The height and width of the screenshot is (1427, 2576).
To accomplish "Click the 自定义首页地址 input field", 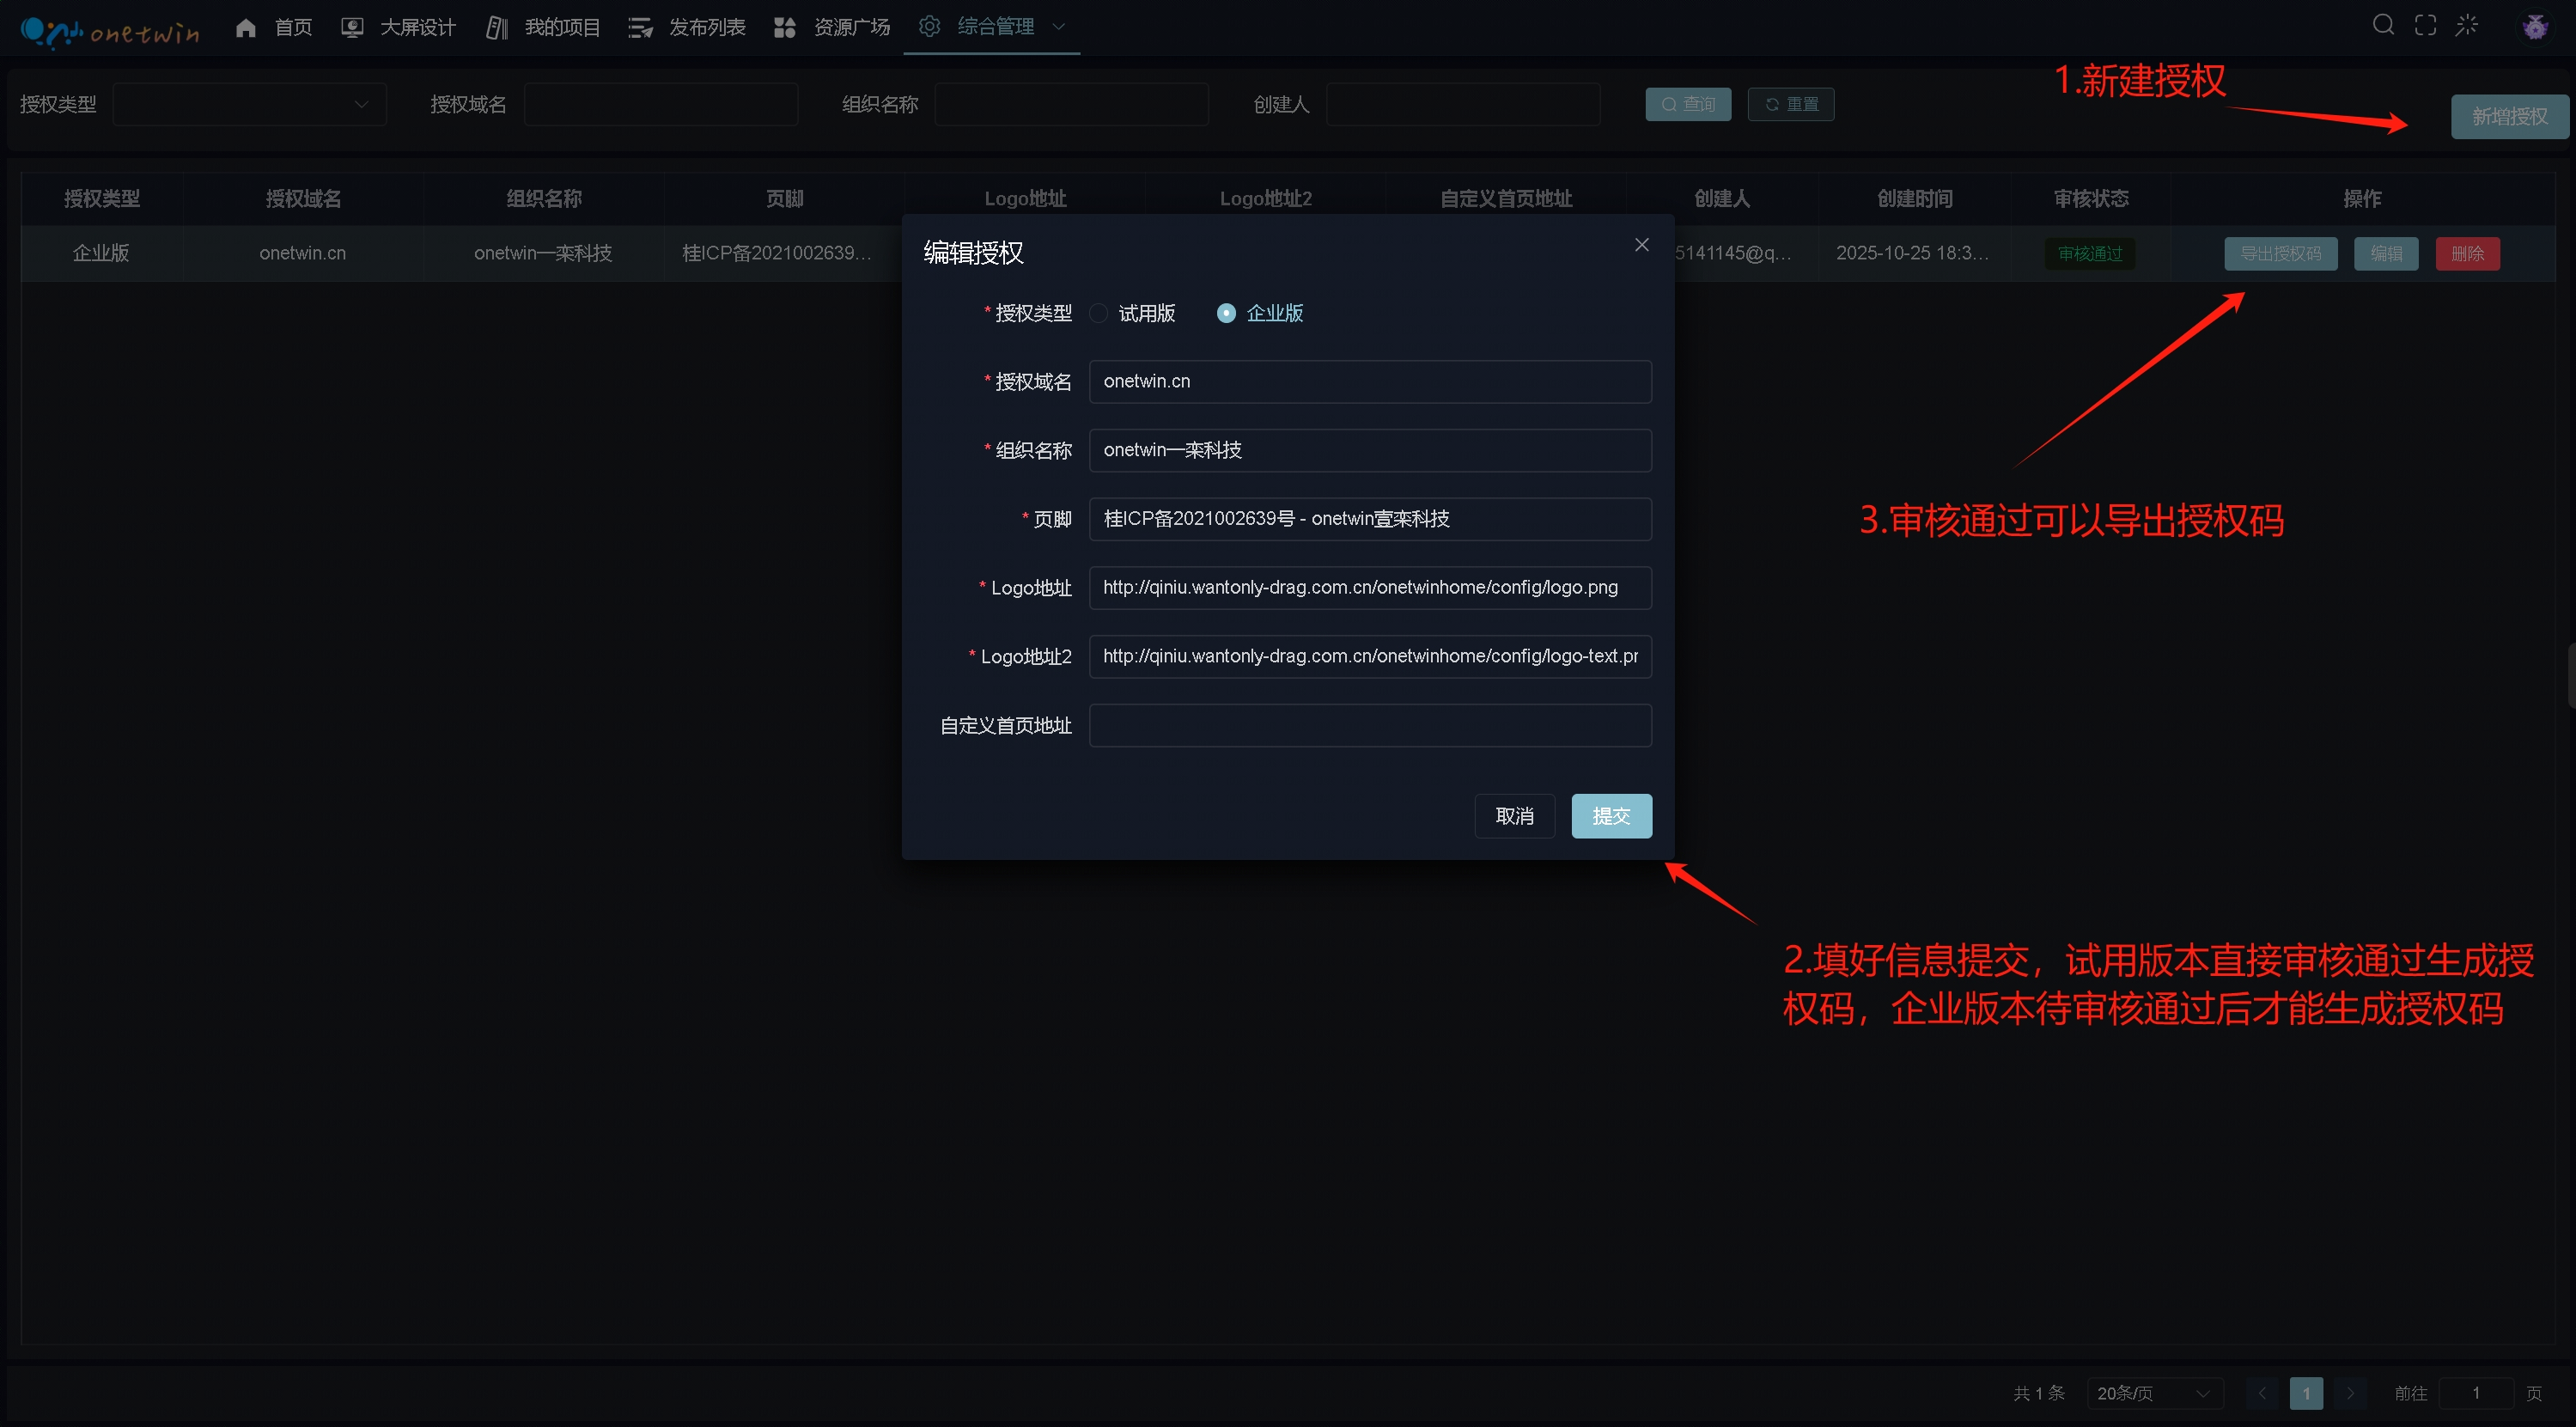I will pos(1369,725).
